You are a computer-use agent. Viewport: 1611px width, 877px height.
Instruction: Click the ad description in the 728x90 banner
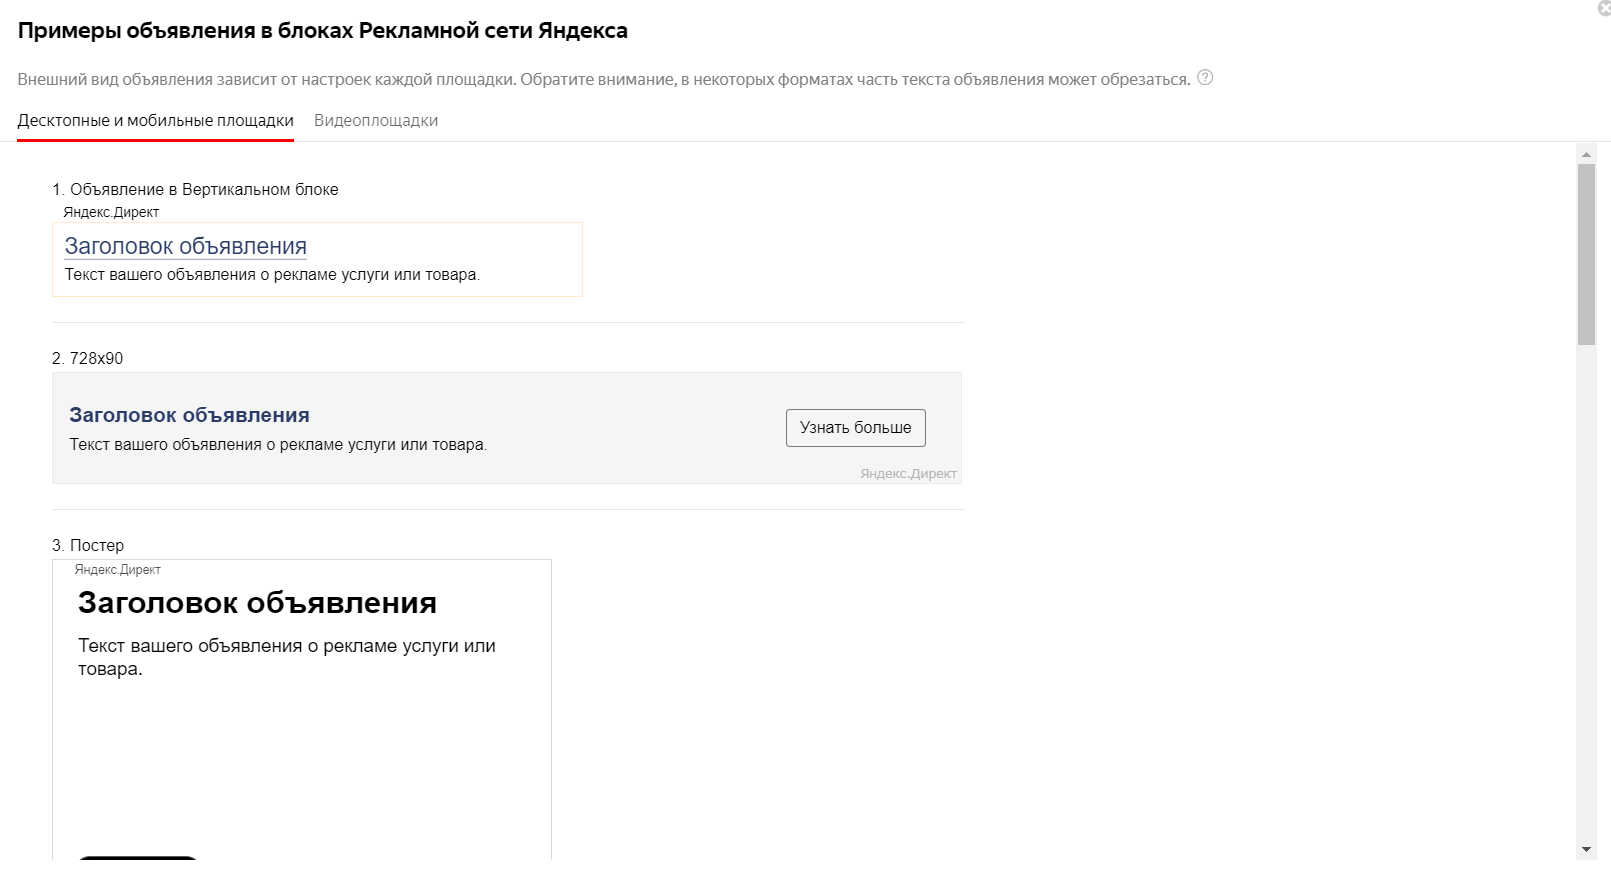[x=278, y=445]
